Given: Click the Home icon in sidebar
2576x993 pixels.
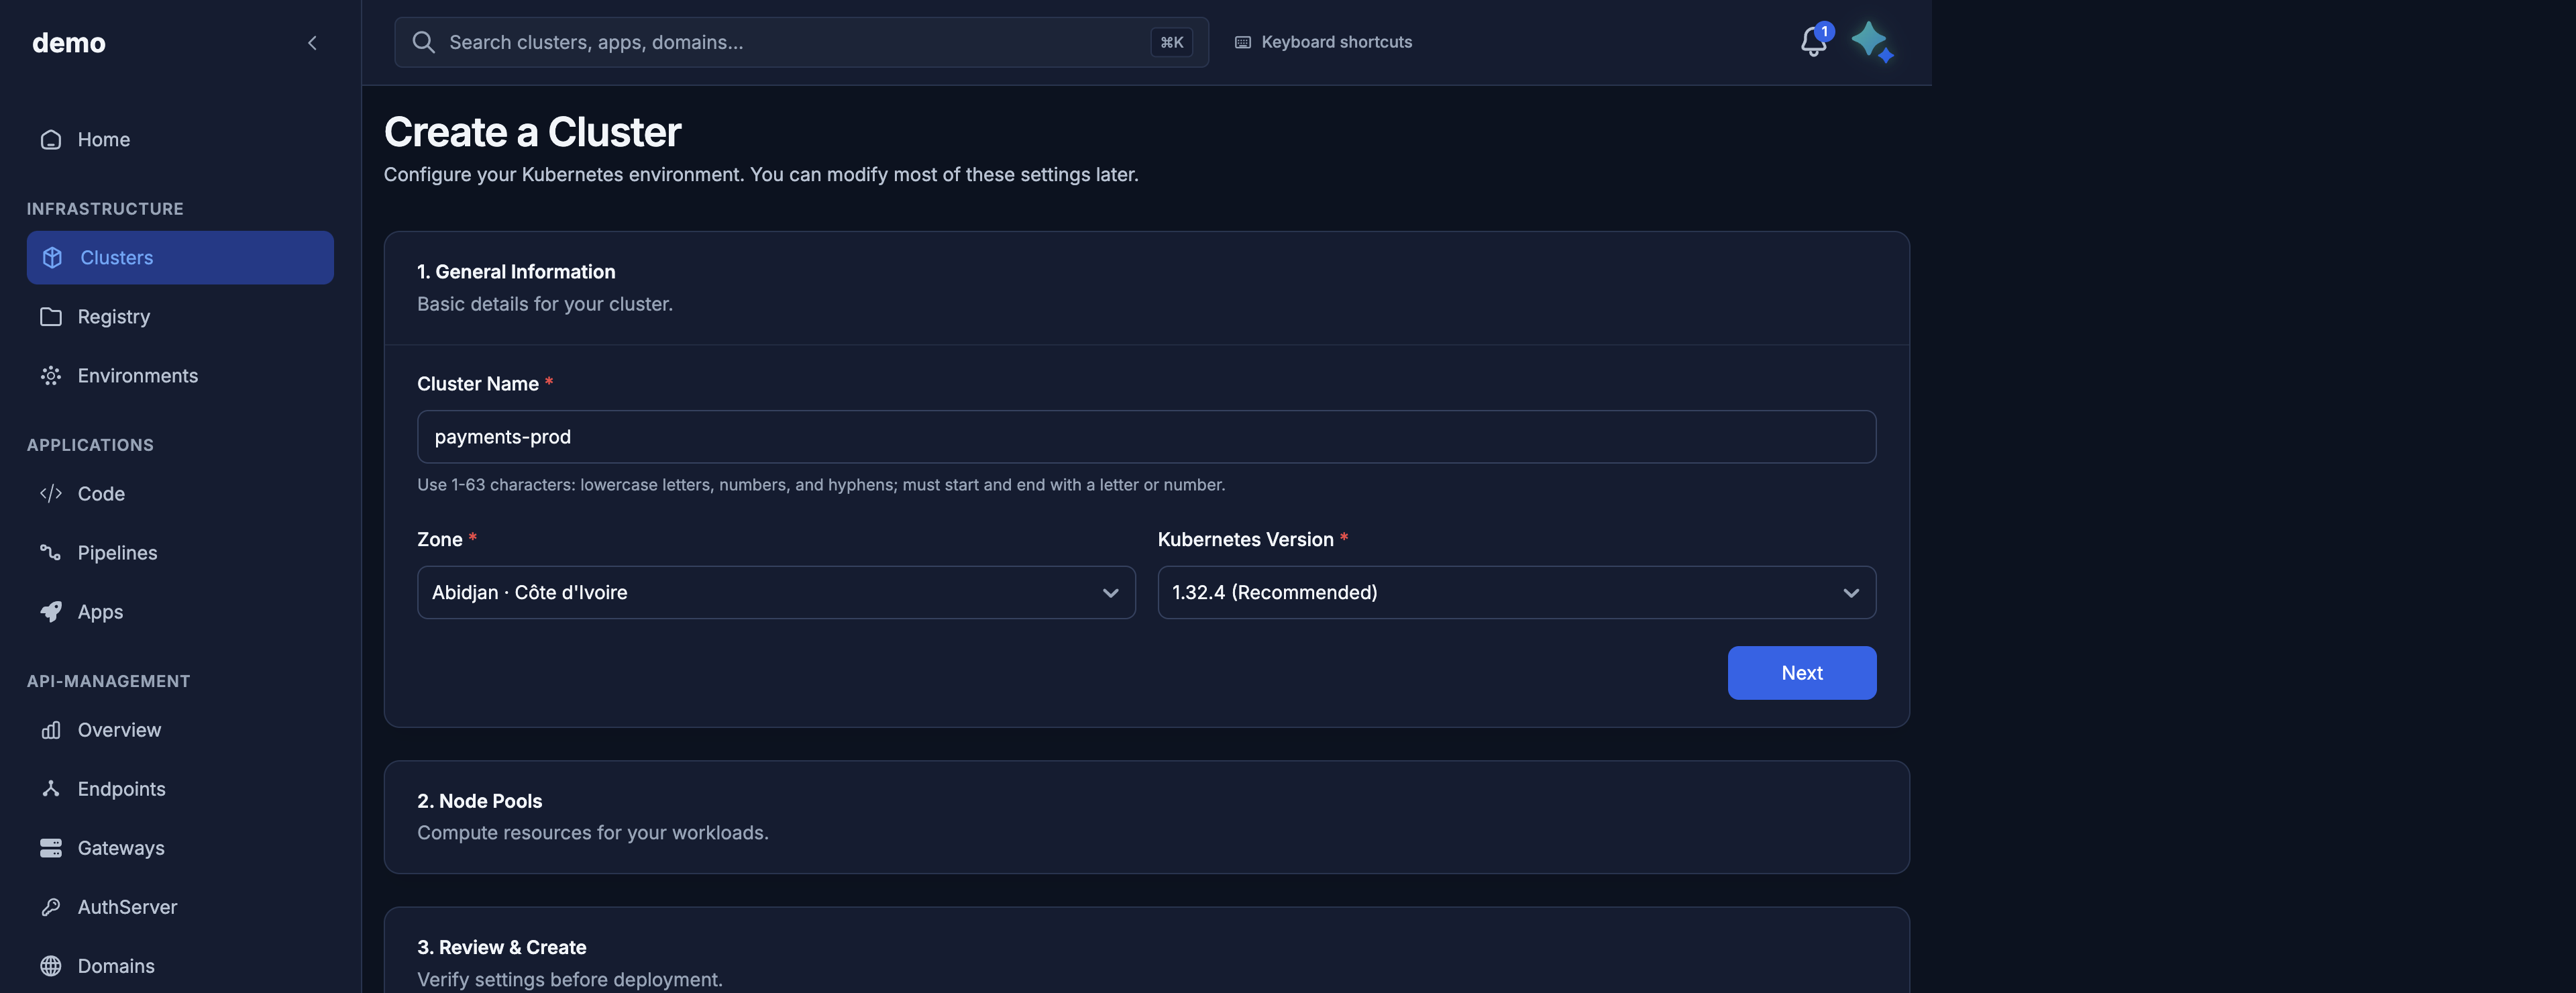Looking at the screenshot, I should [51, 140].
